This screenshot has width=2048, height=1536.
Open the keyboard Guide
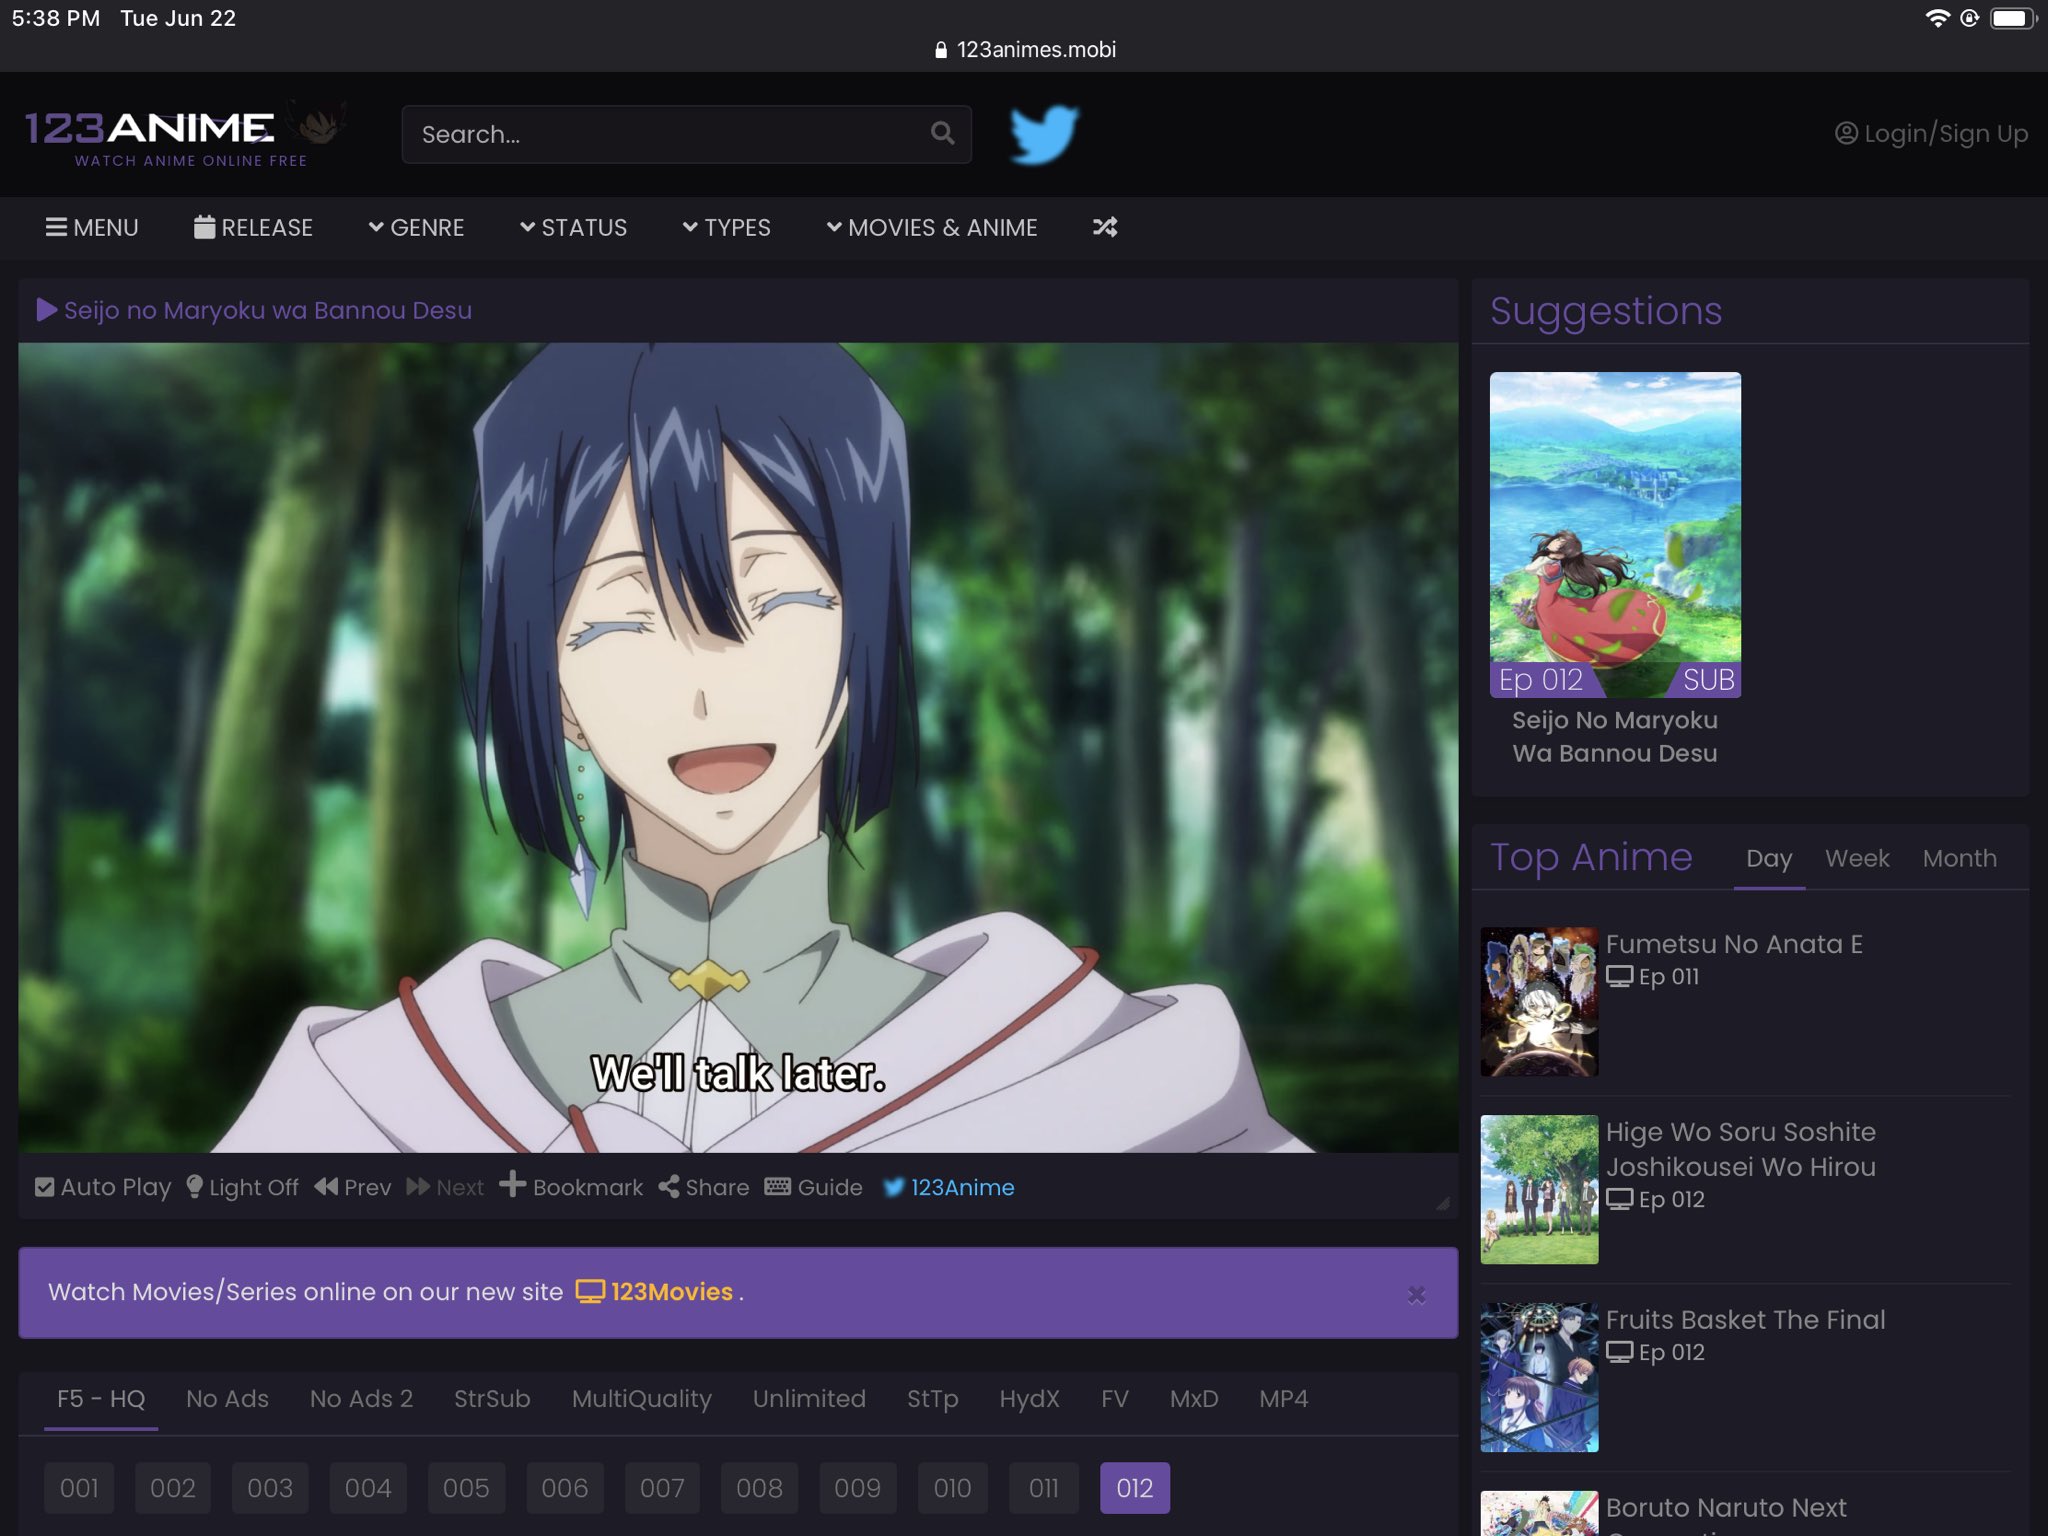(814, 1187)
